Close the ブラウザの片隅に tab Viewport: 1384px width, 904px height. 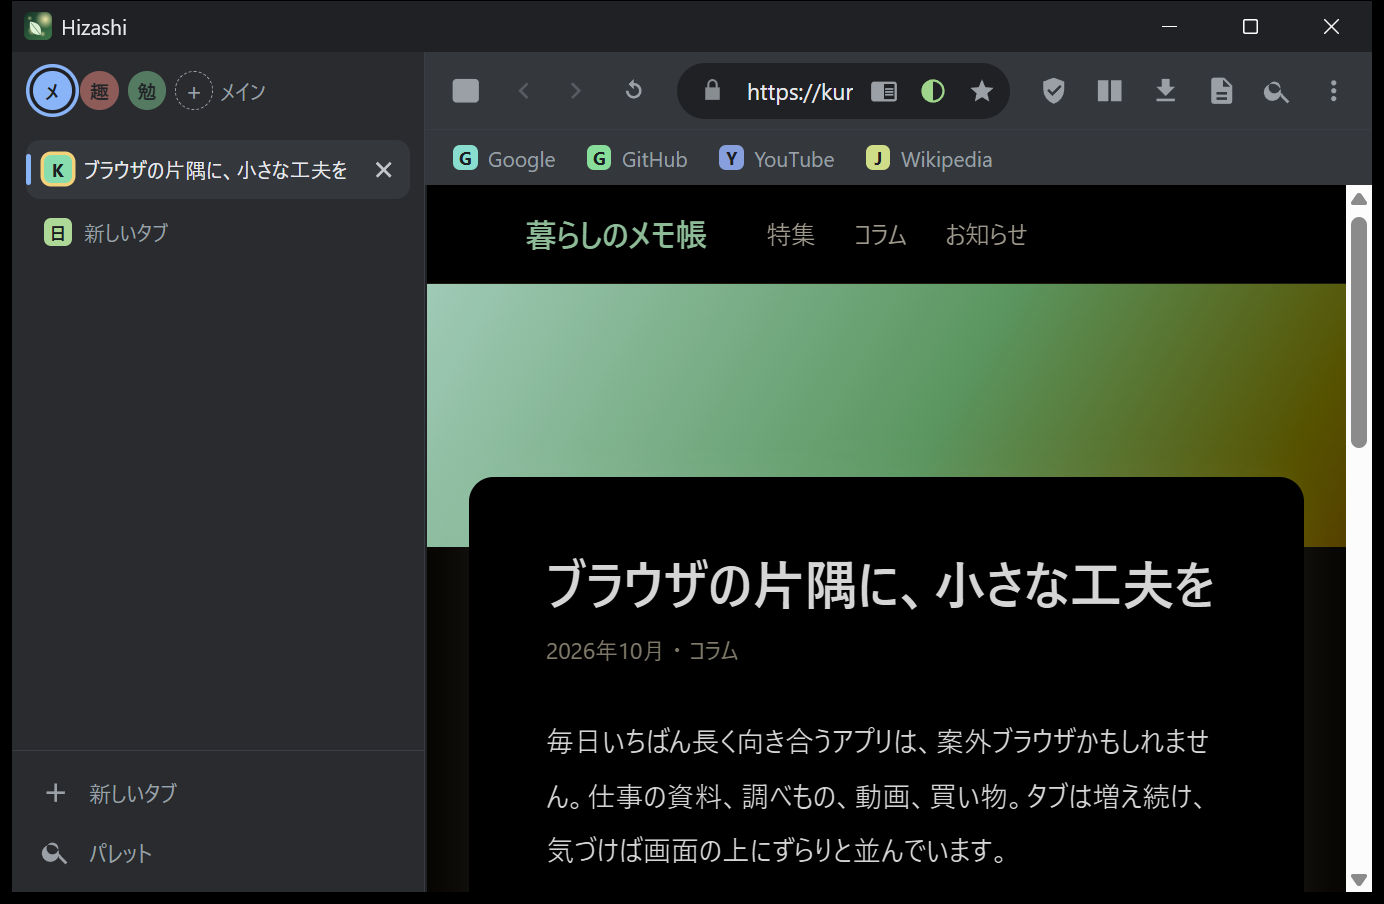tap(384, 170)
